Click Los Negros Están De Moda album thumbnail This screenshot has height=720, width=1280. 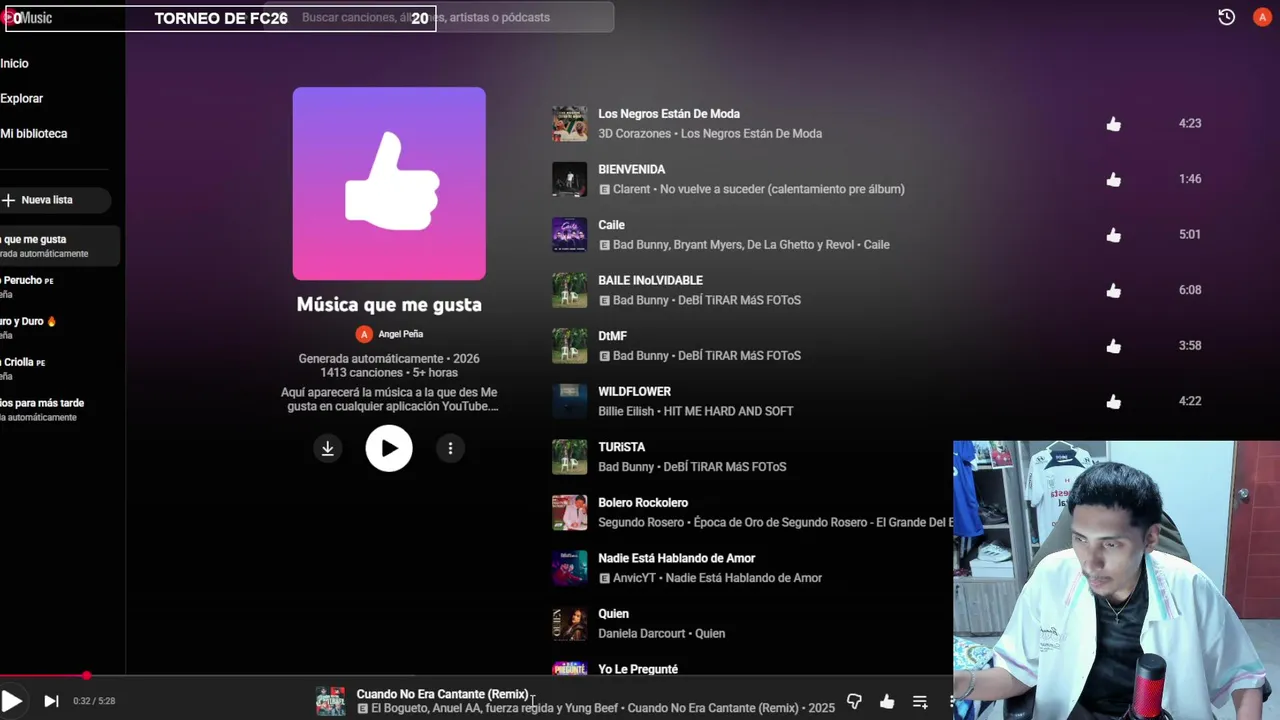(x=569, y=124)
